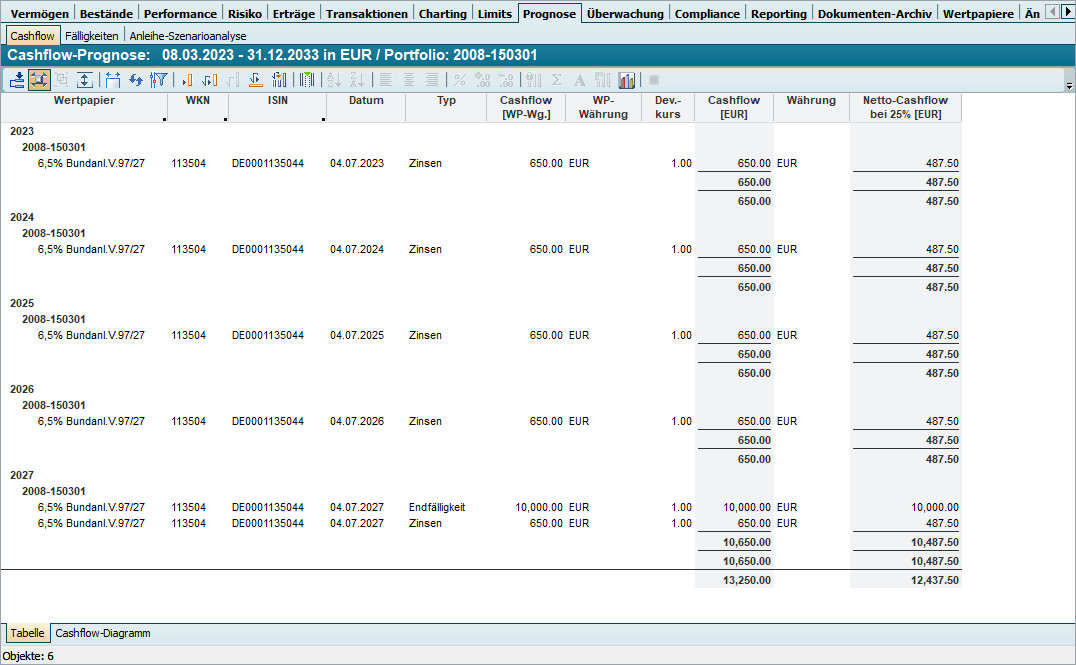Click the export (download) icon in toolbar
1076x665 pixels.
(x=17, y=80)
